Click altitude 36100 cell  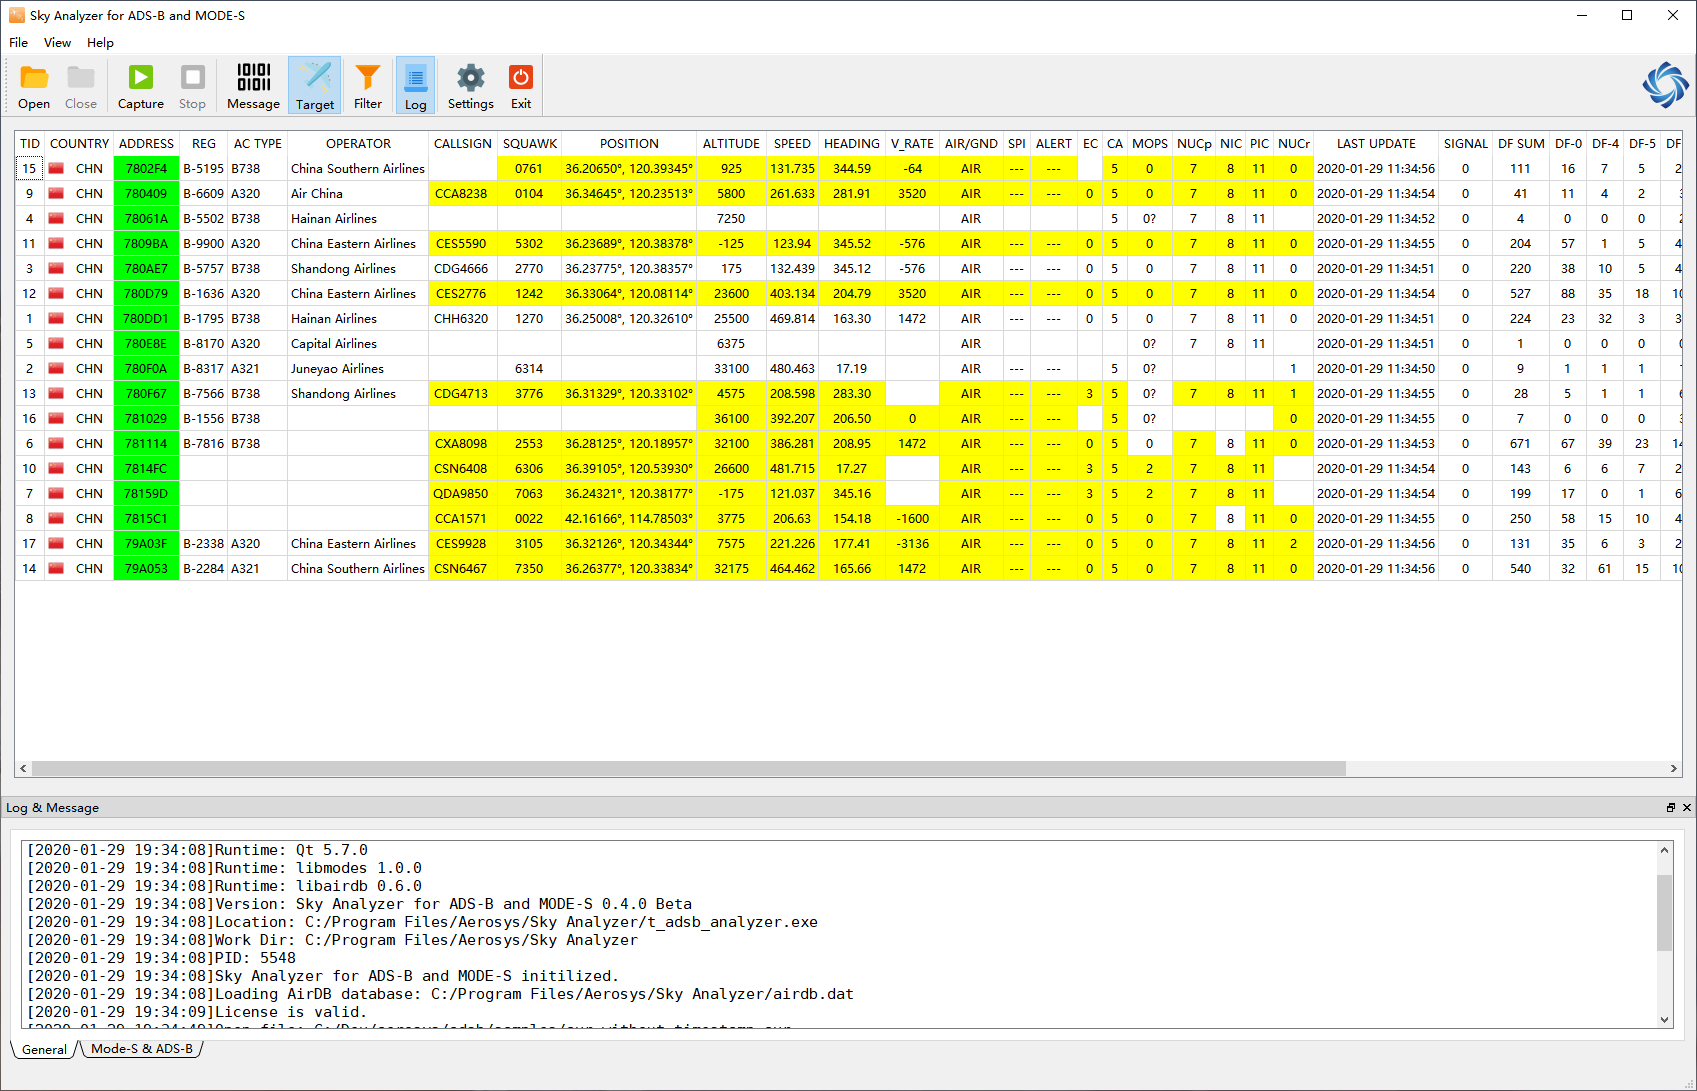click(731, 418)
